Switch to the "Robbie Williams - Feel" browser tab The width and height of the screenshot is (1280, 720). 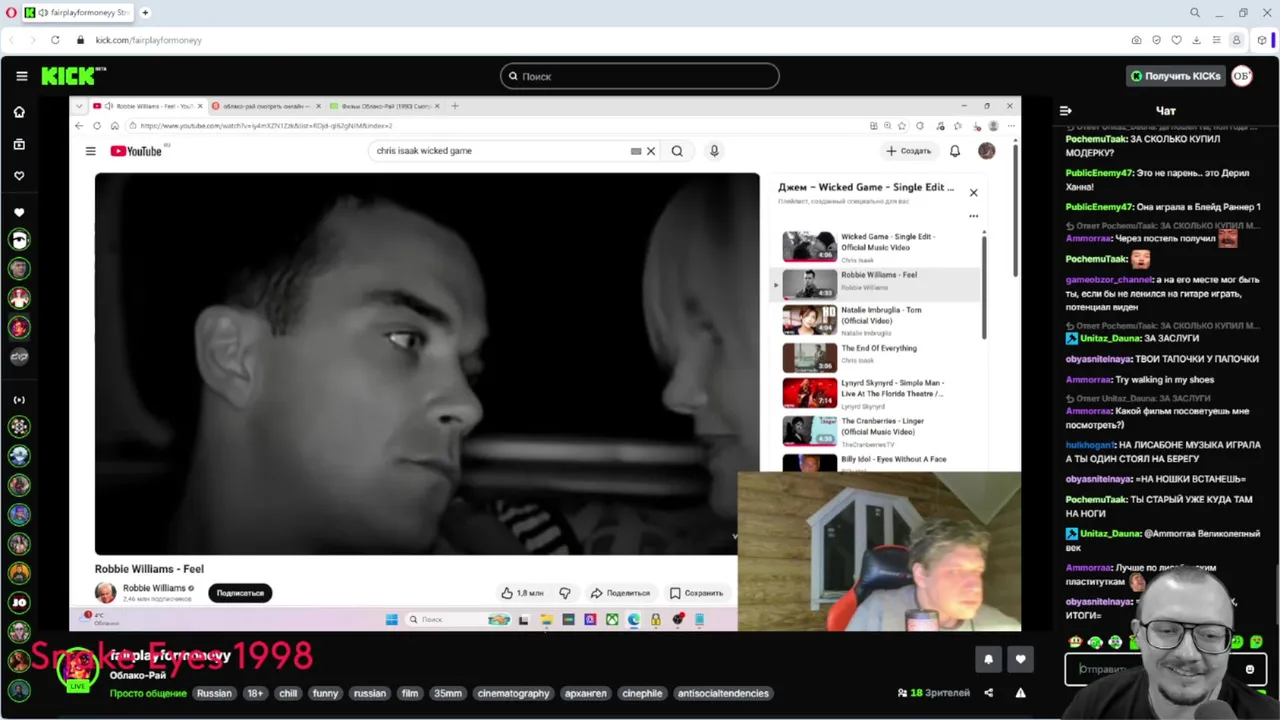(x=146, y=106)
